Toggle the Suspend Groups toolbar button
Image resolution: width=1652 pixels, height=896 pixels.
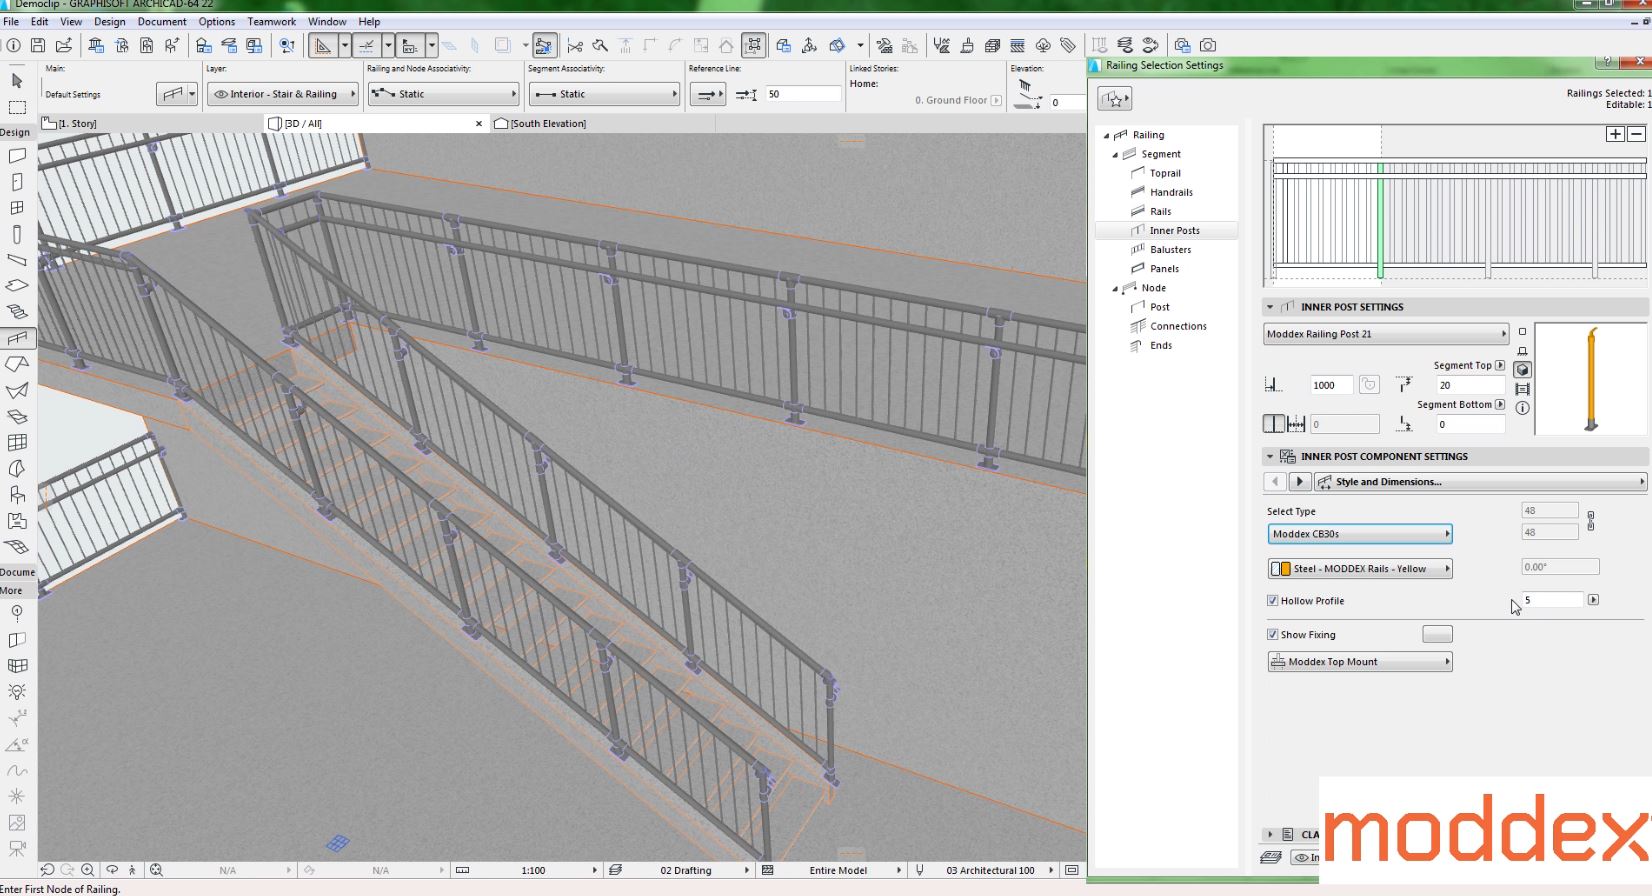[x=753, y=45]
